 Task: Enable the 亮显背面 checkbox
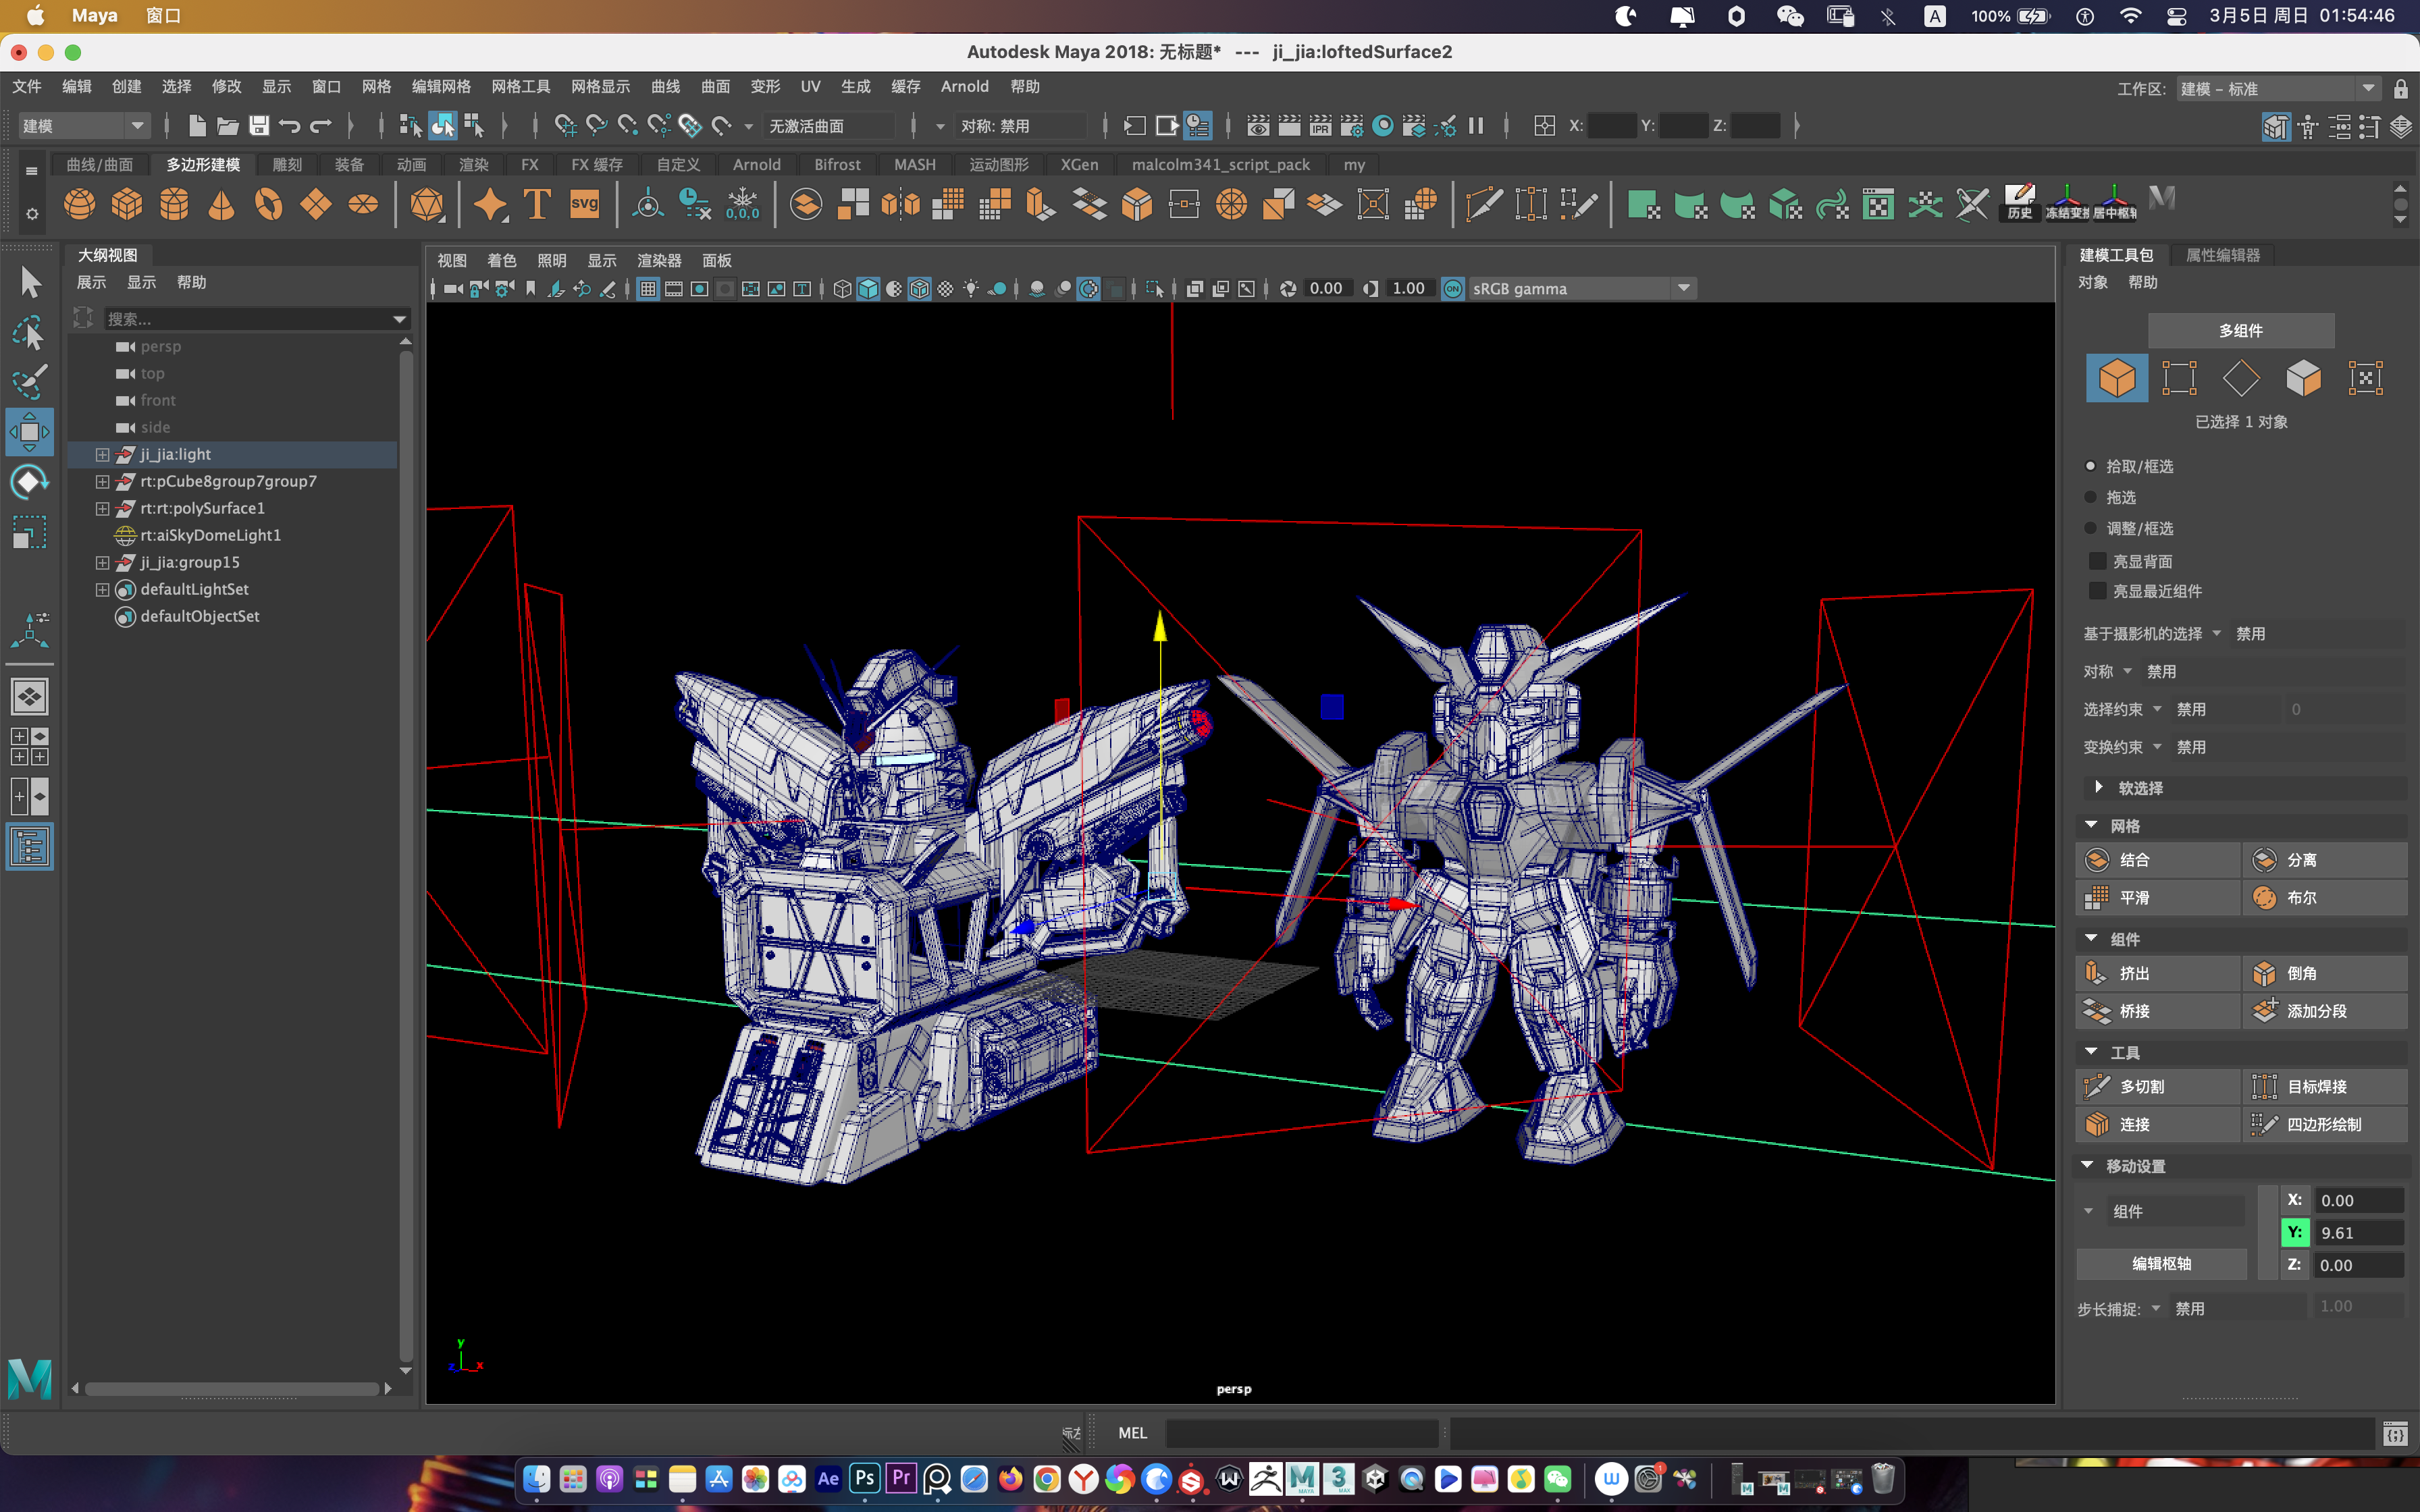pos(2098,561)
